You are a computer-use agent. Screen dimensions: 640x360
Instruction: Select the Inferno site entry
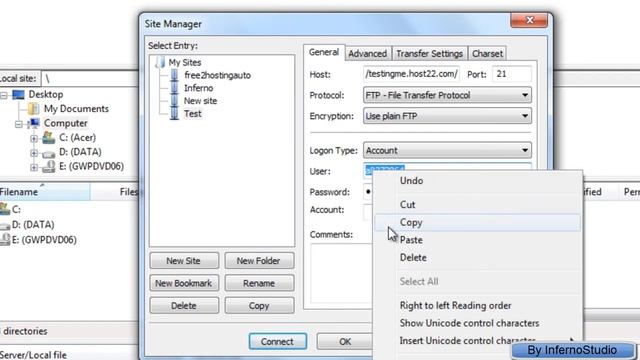pyautogui.click(x=198, y=88)
